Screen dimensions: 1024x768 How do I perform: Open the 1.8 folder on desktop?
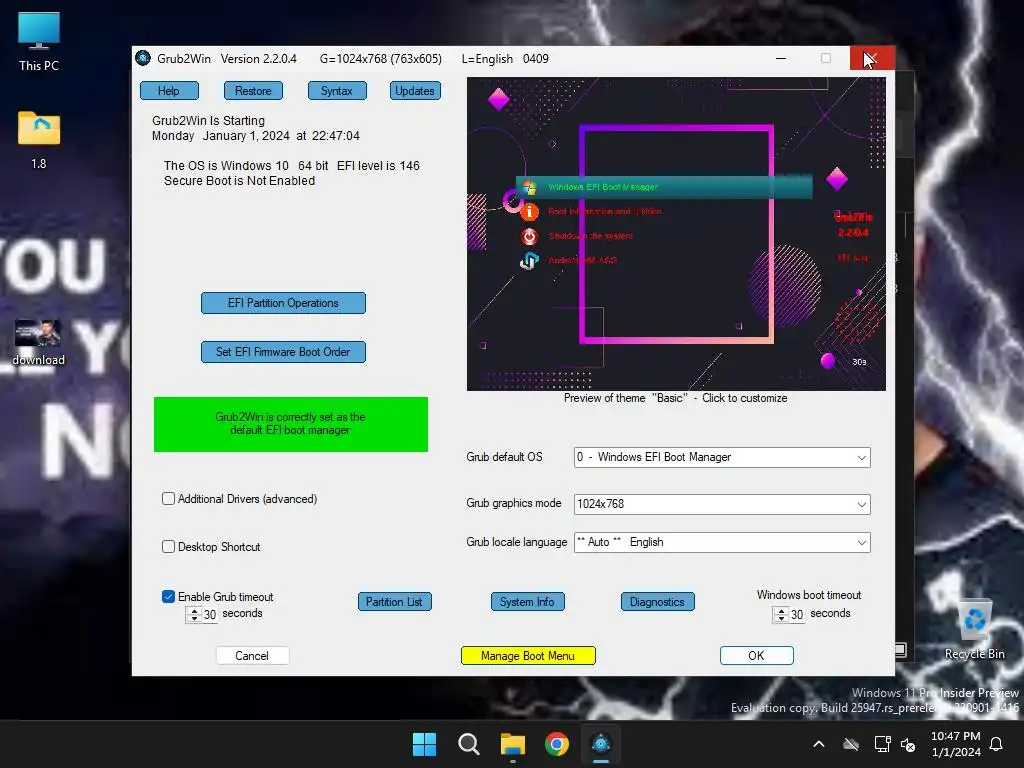pos(39,139)
